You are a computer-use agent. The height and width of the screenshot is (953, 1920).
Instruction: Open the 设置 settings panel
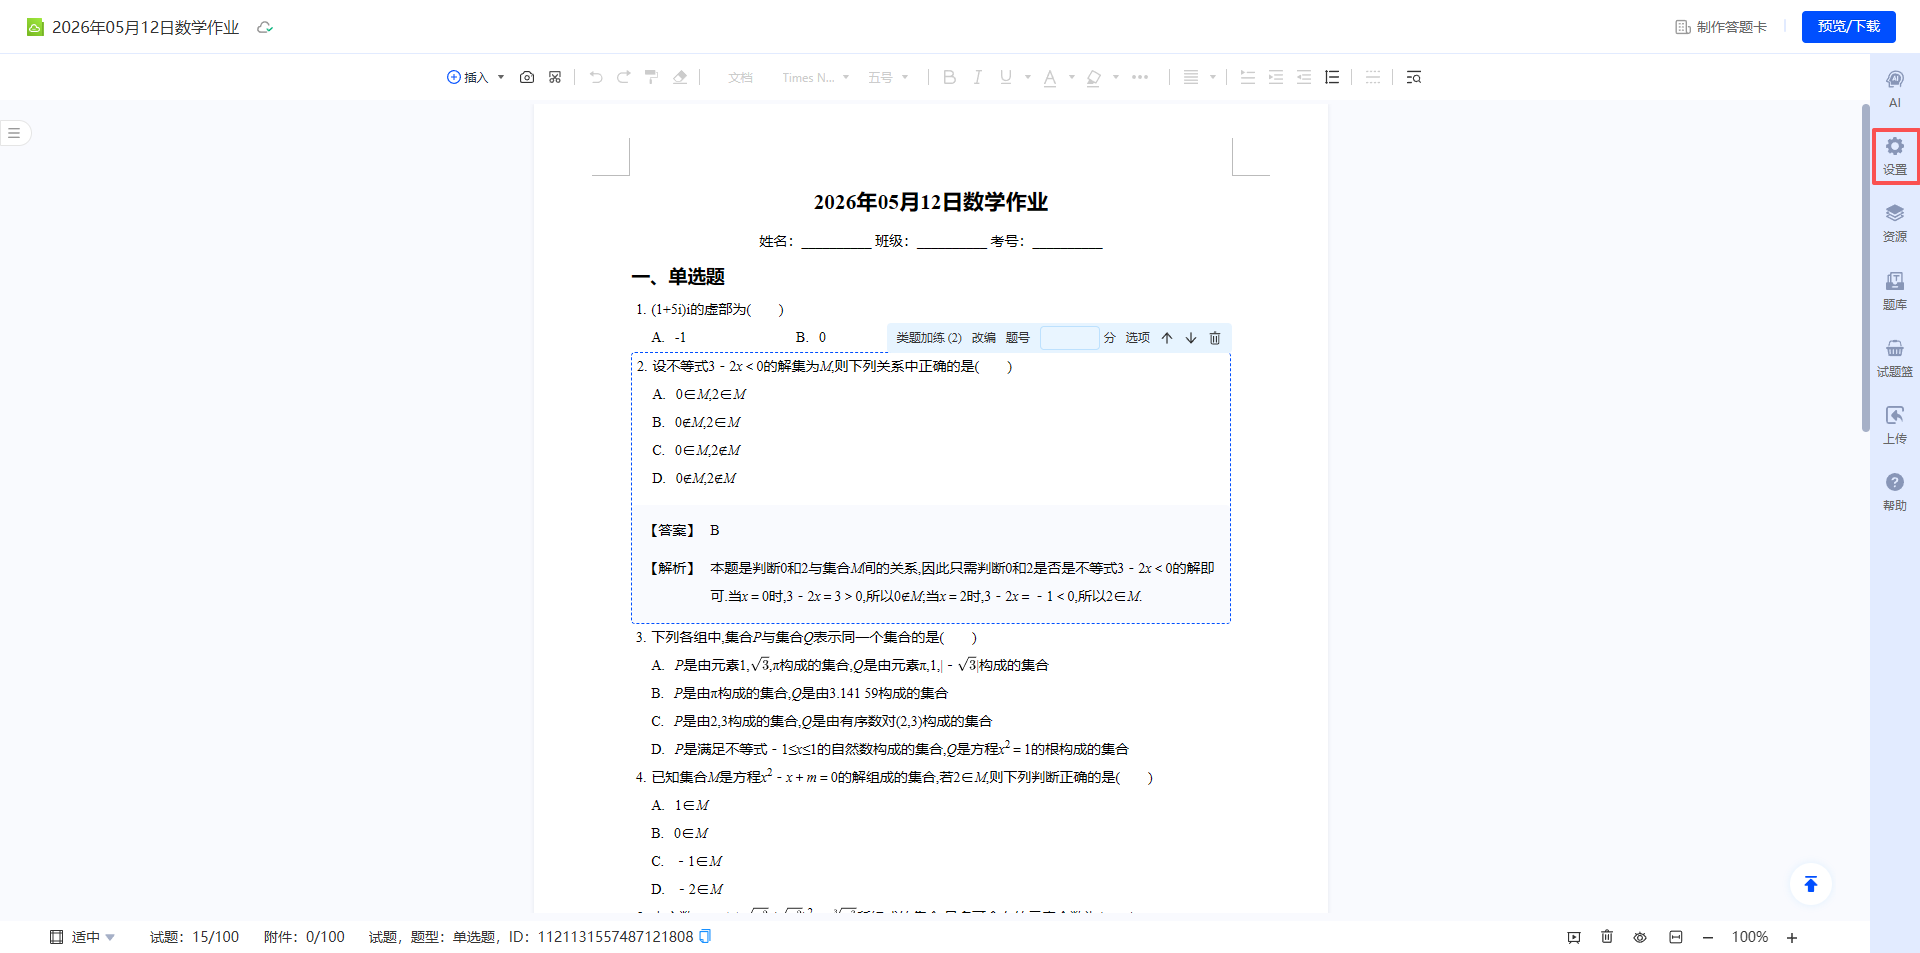(x=1894, y=156)
